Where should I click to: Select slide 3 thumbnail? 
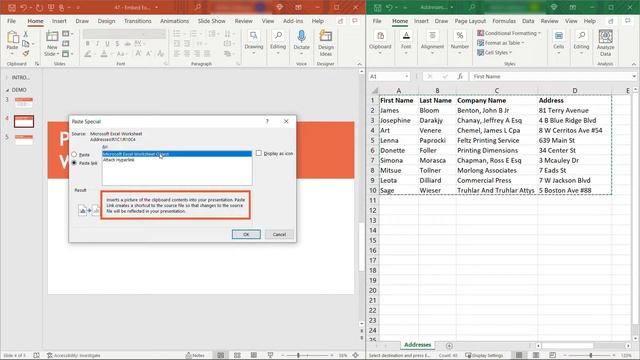24,102
